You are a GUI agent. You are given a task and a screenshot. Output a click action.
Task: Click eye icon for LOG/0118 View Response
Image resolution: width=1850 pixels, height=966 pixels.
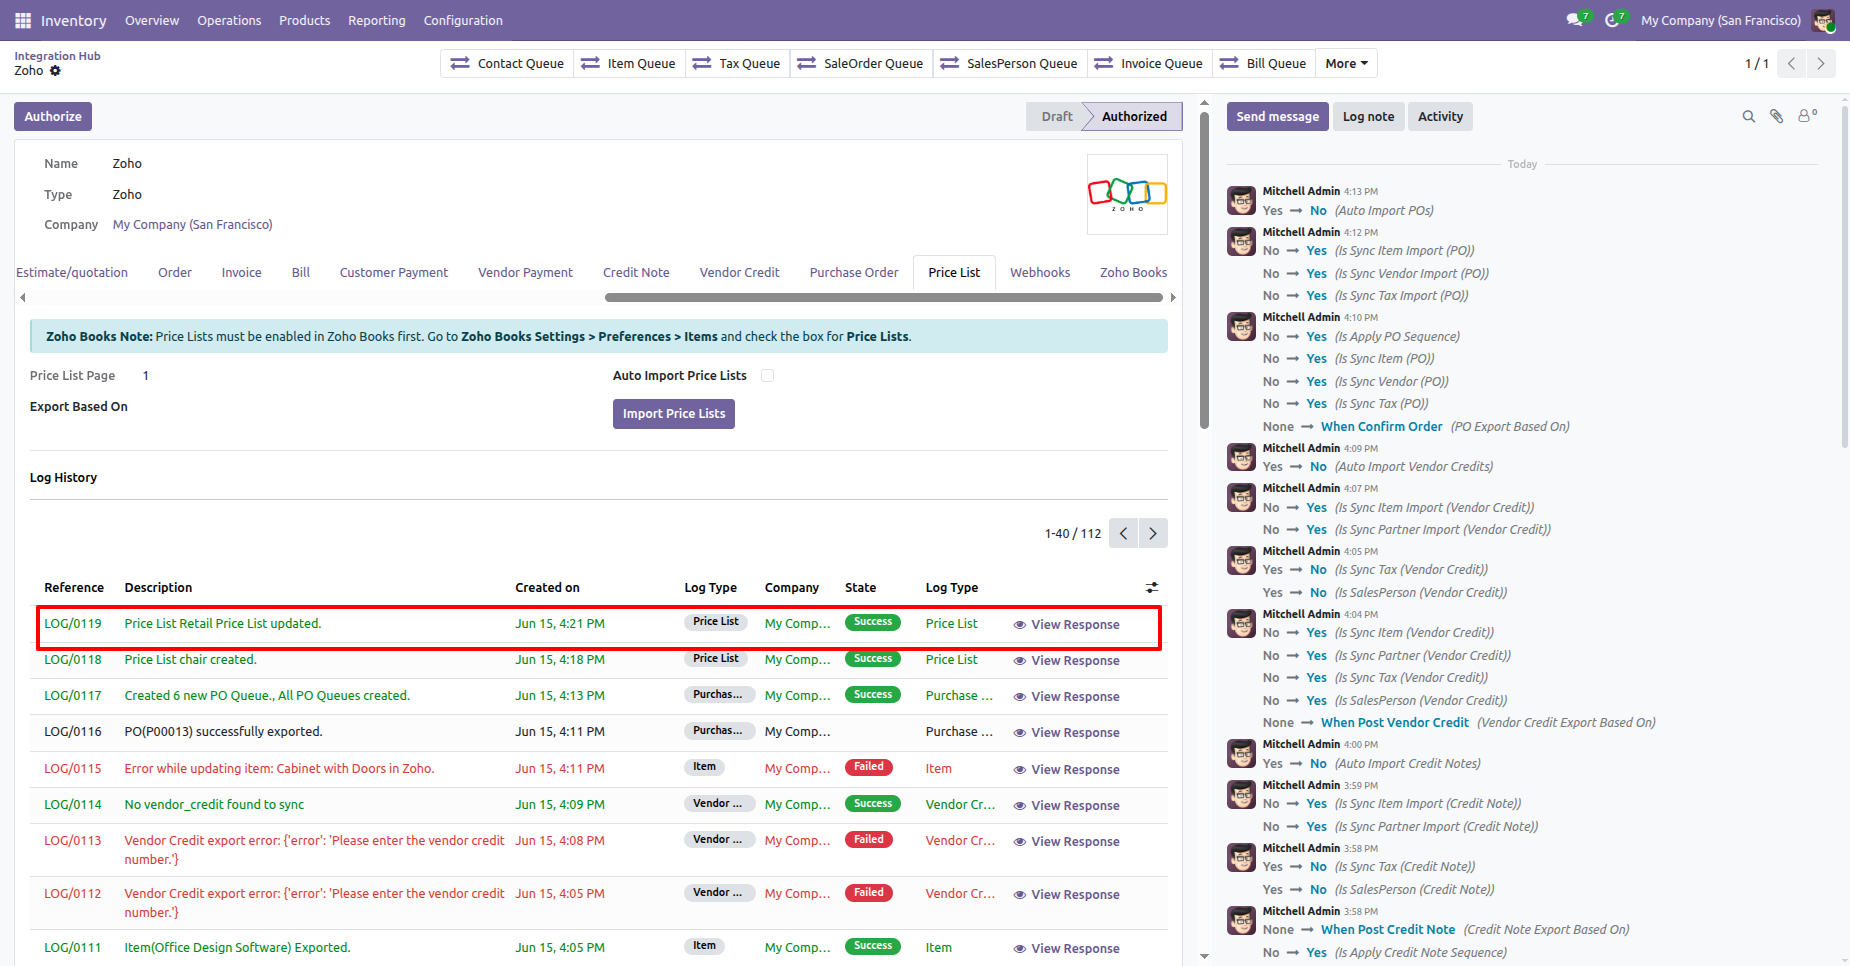point(1020,661)
